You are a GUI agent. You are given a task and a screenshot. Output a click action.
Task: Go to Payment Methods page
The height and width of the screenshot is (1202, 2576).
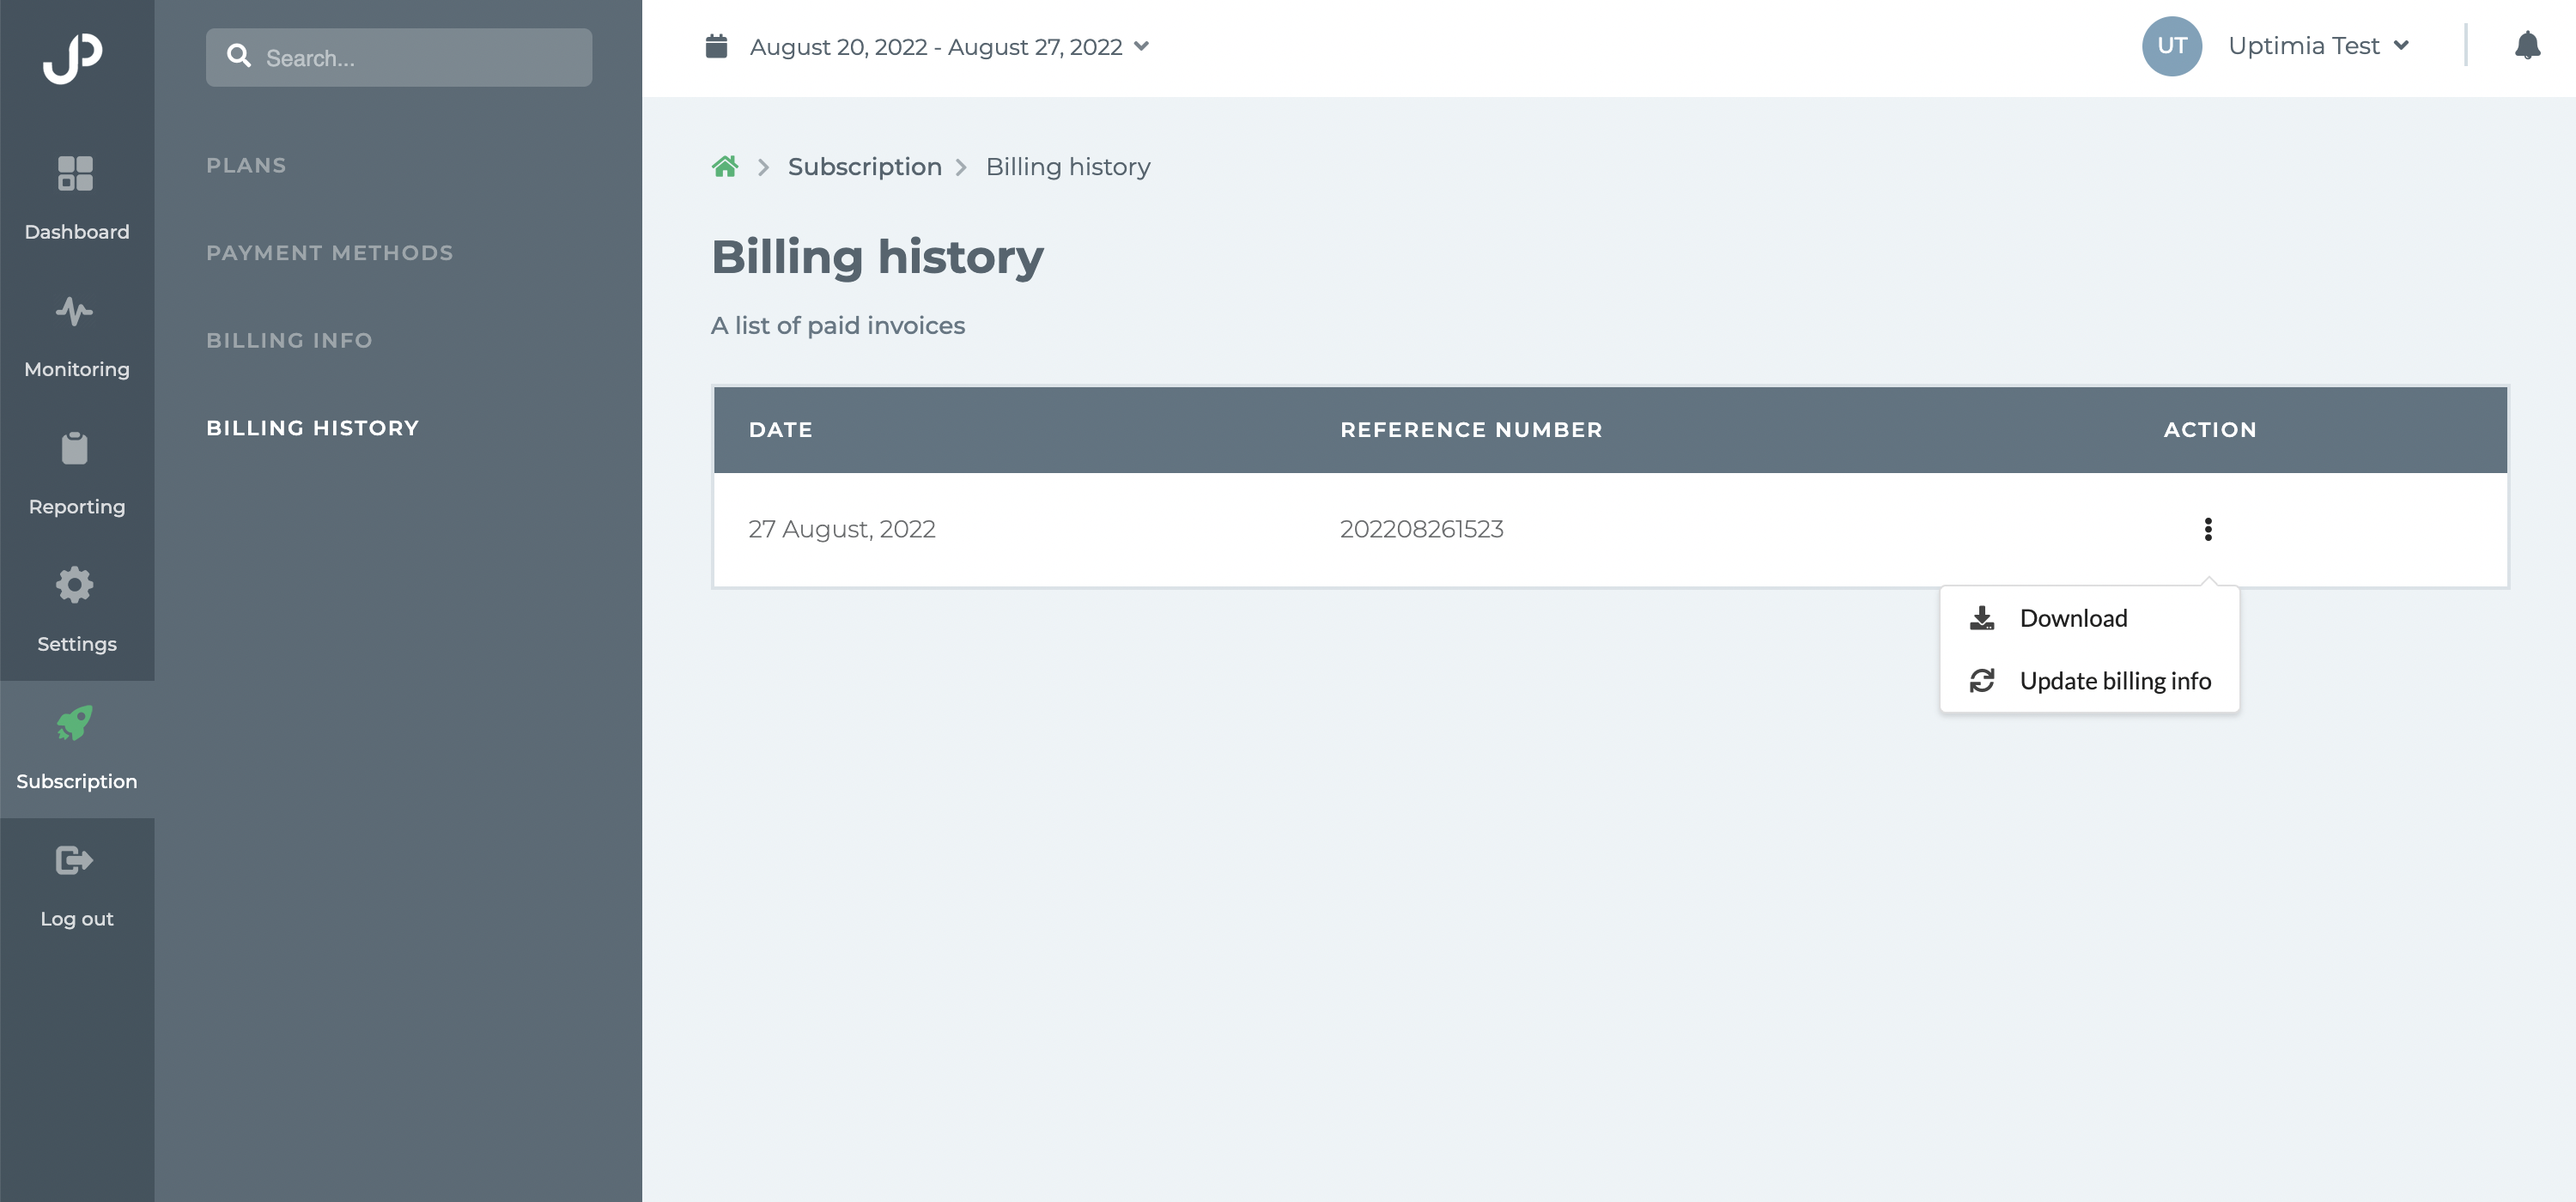pyautogui.click(x=330, y=253)
